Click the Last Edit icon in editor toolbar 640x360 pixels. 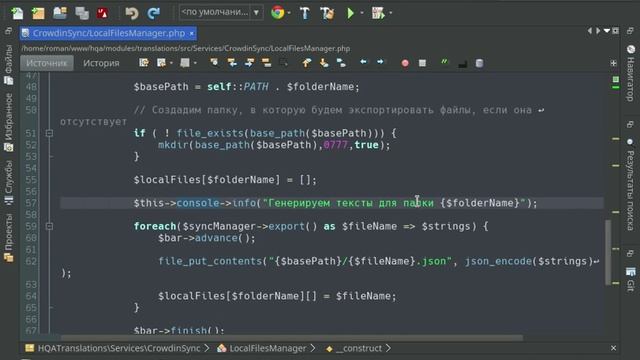coord(144,62)
